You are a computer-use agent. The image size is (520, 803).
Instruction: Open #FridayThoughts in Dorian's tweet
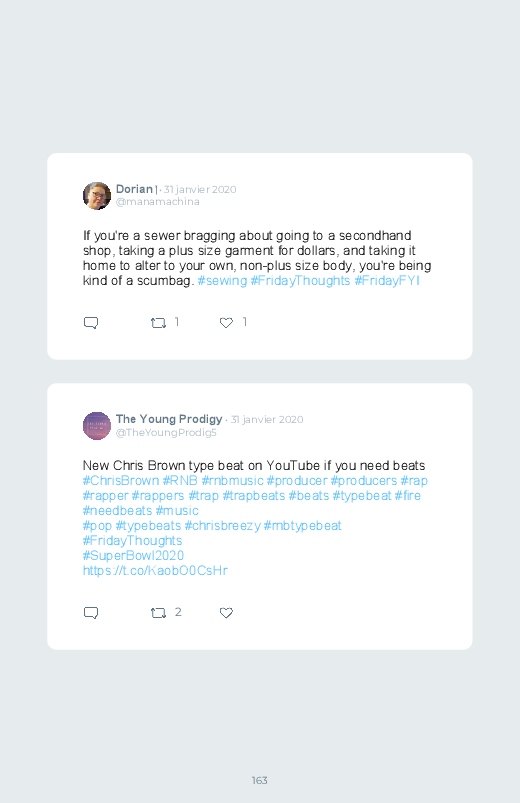300,281
